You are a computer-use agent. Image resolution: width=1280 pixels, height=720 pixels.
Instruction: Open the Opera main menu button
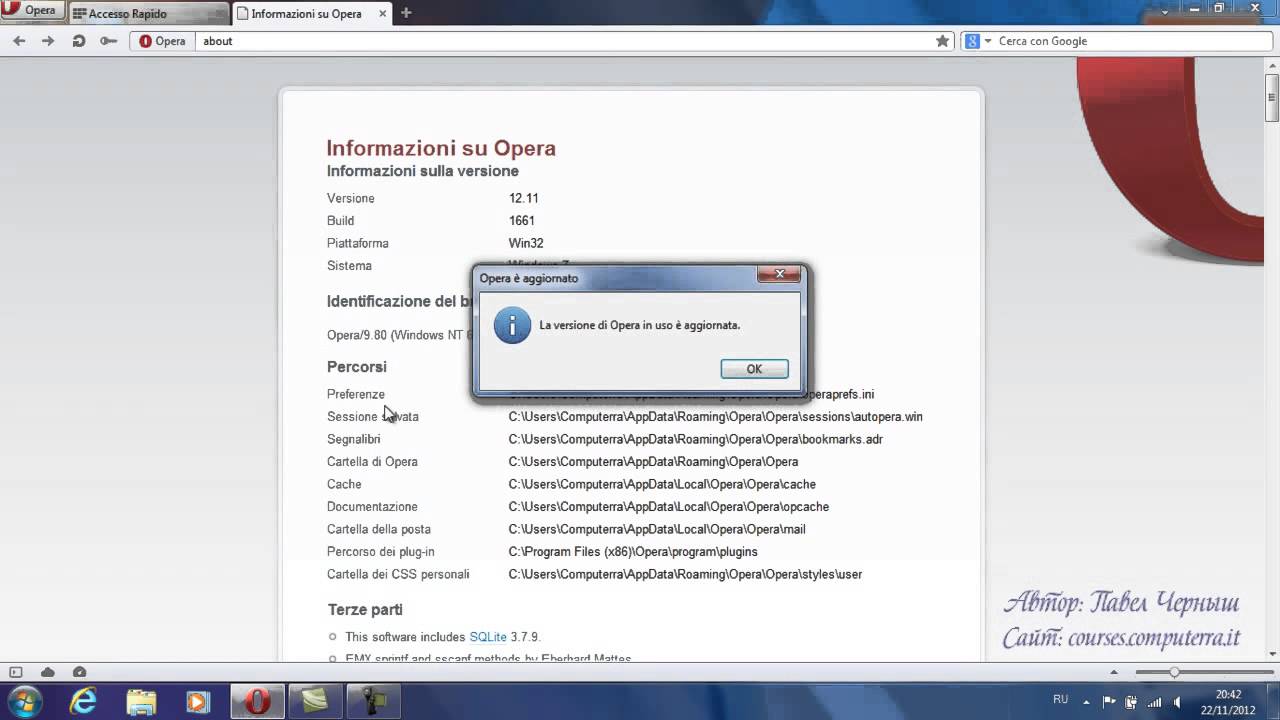coord(33,11)
